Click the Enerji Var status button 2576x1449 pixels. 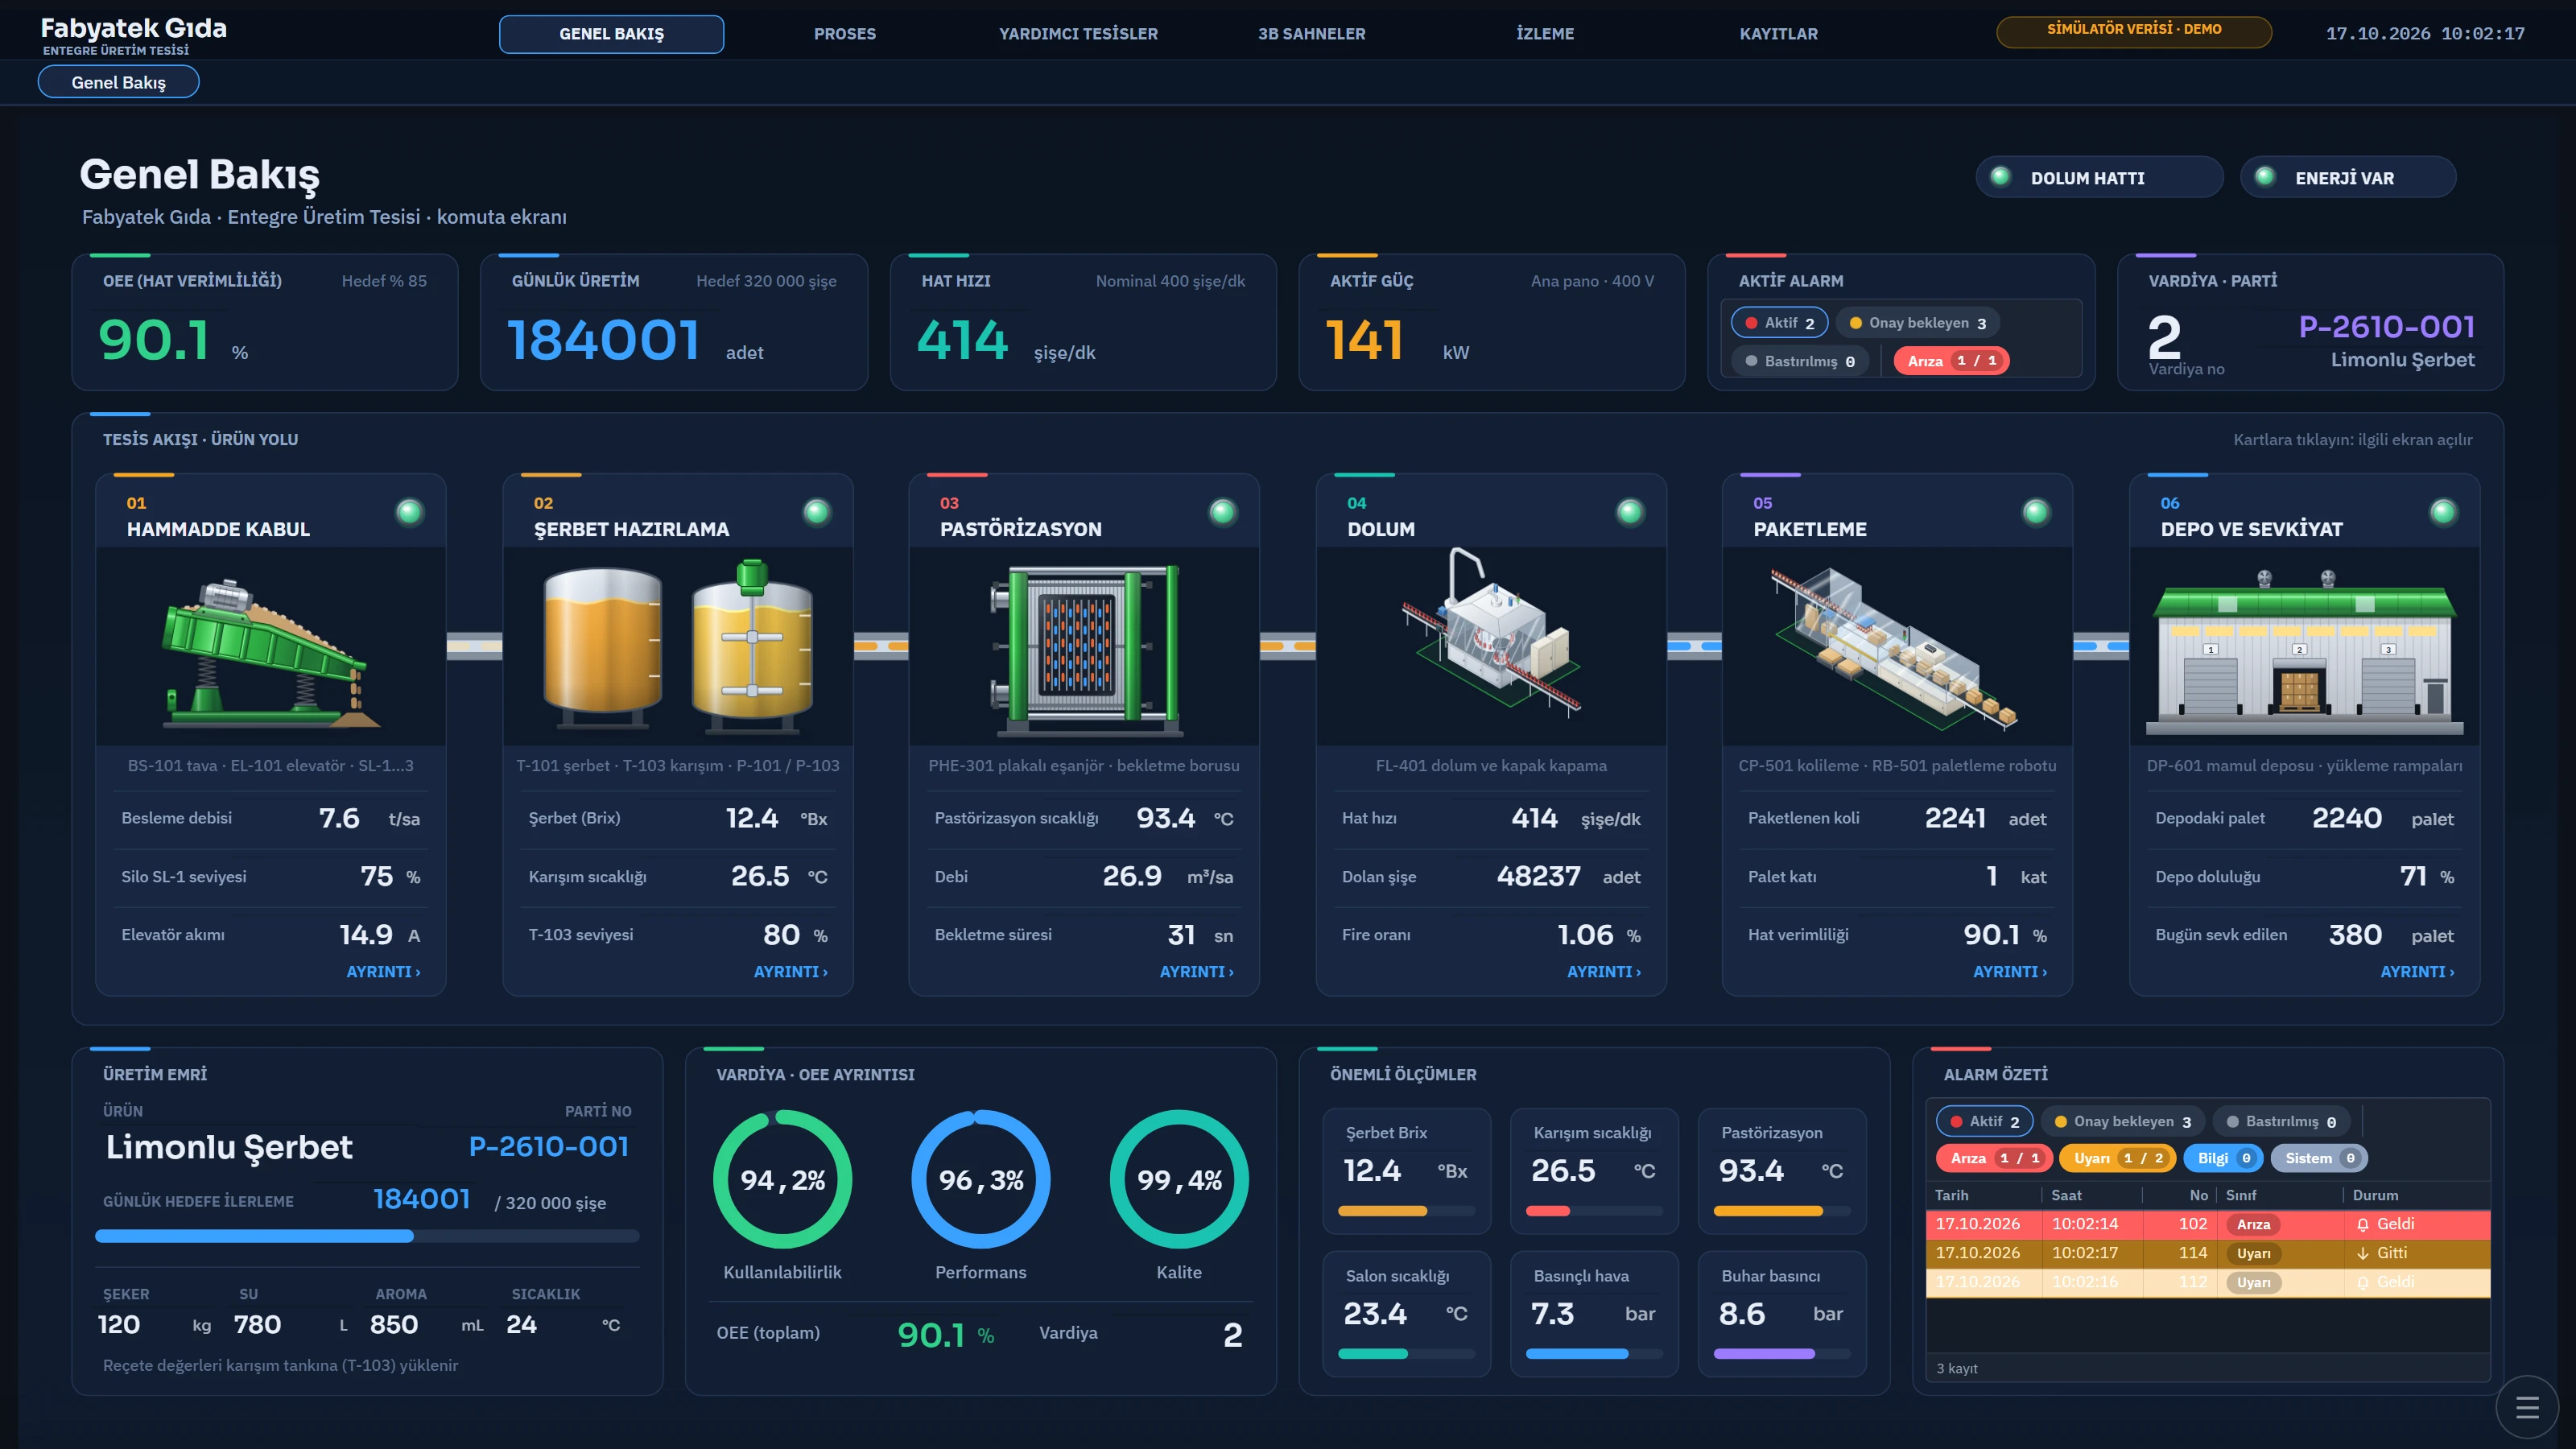2347,177
